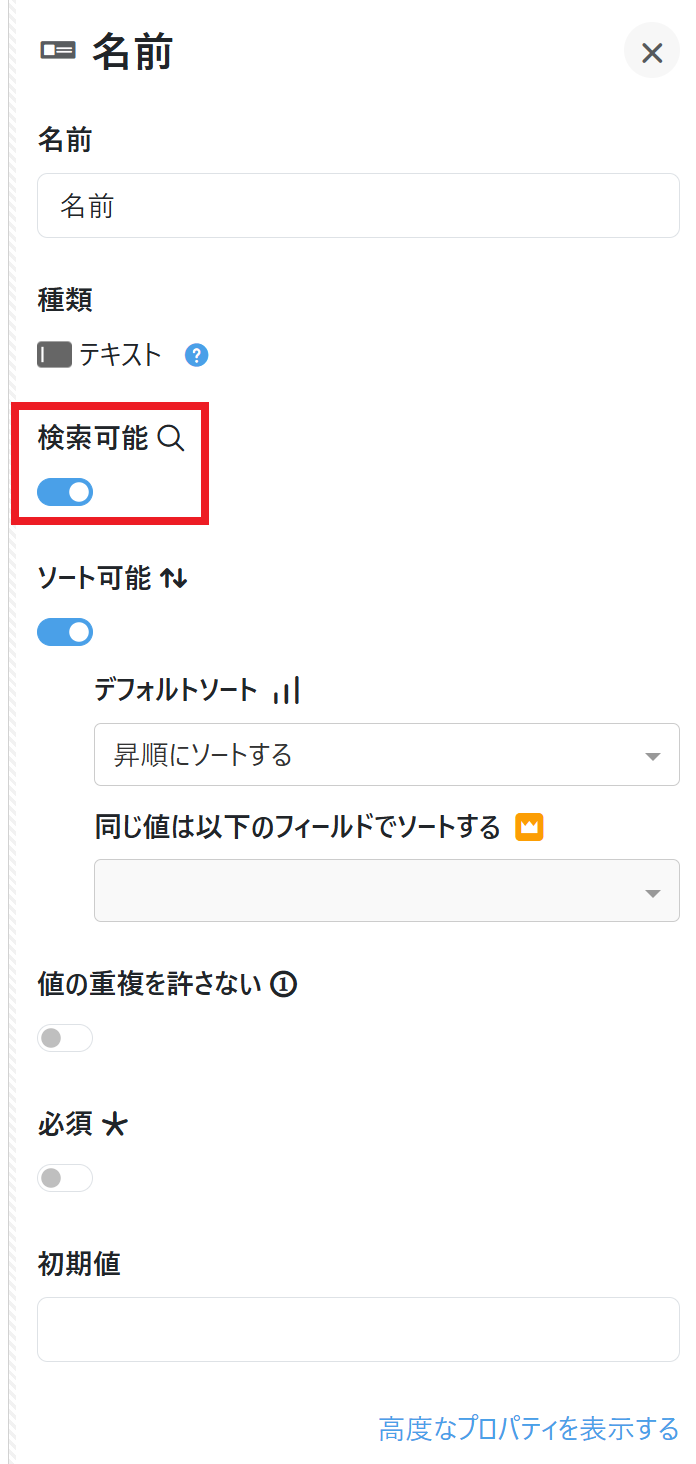Click the text type icon under 種類
The height and width of the screenshot is (1464, 696).
[x=54, y=355]
